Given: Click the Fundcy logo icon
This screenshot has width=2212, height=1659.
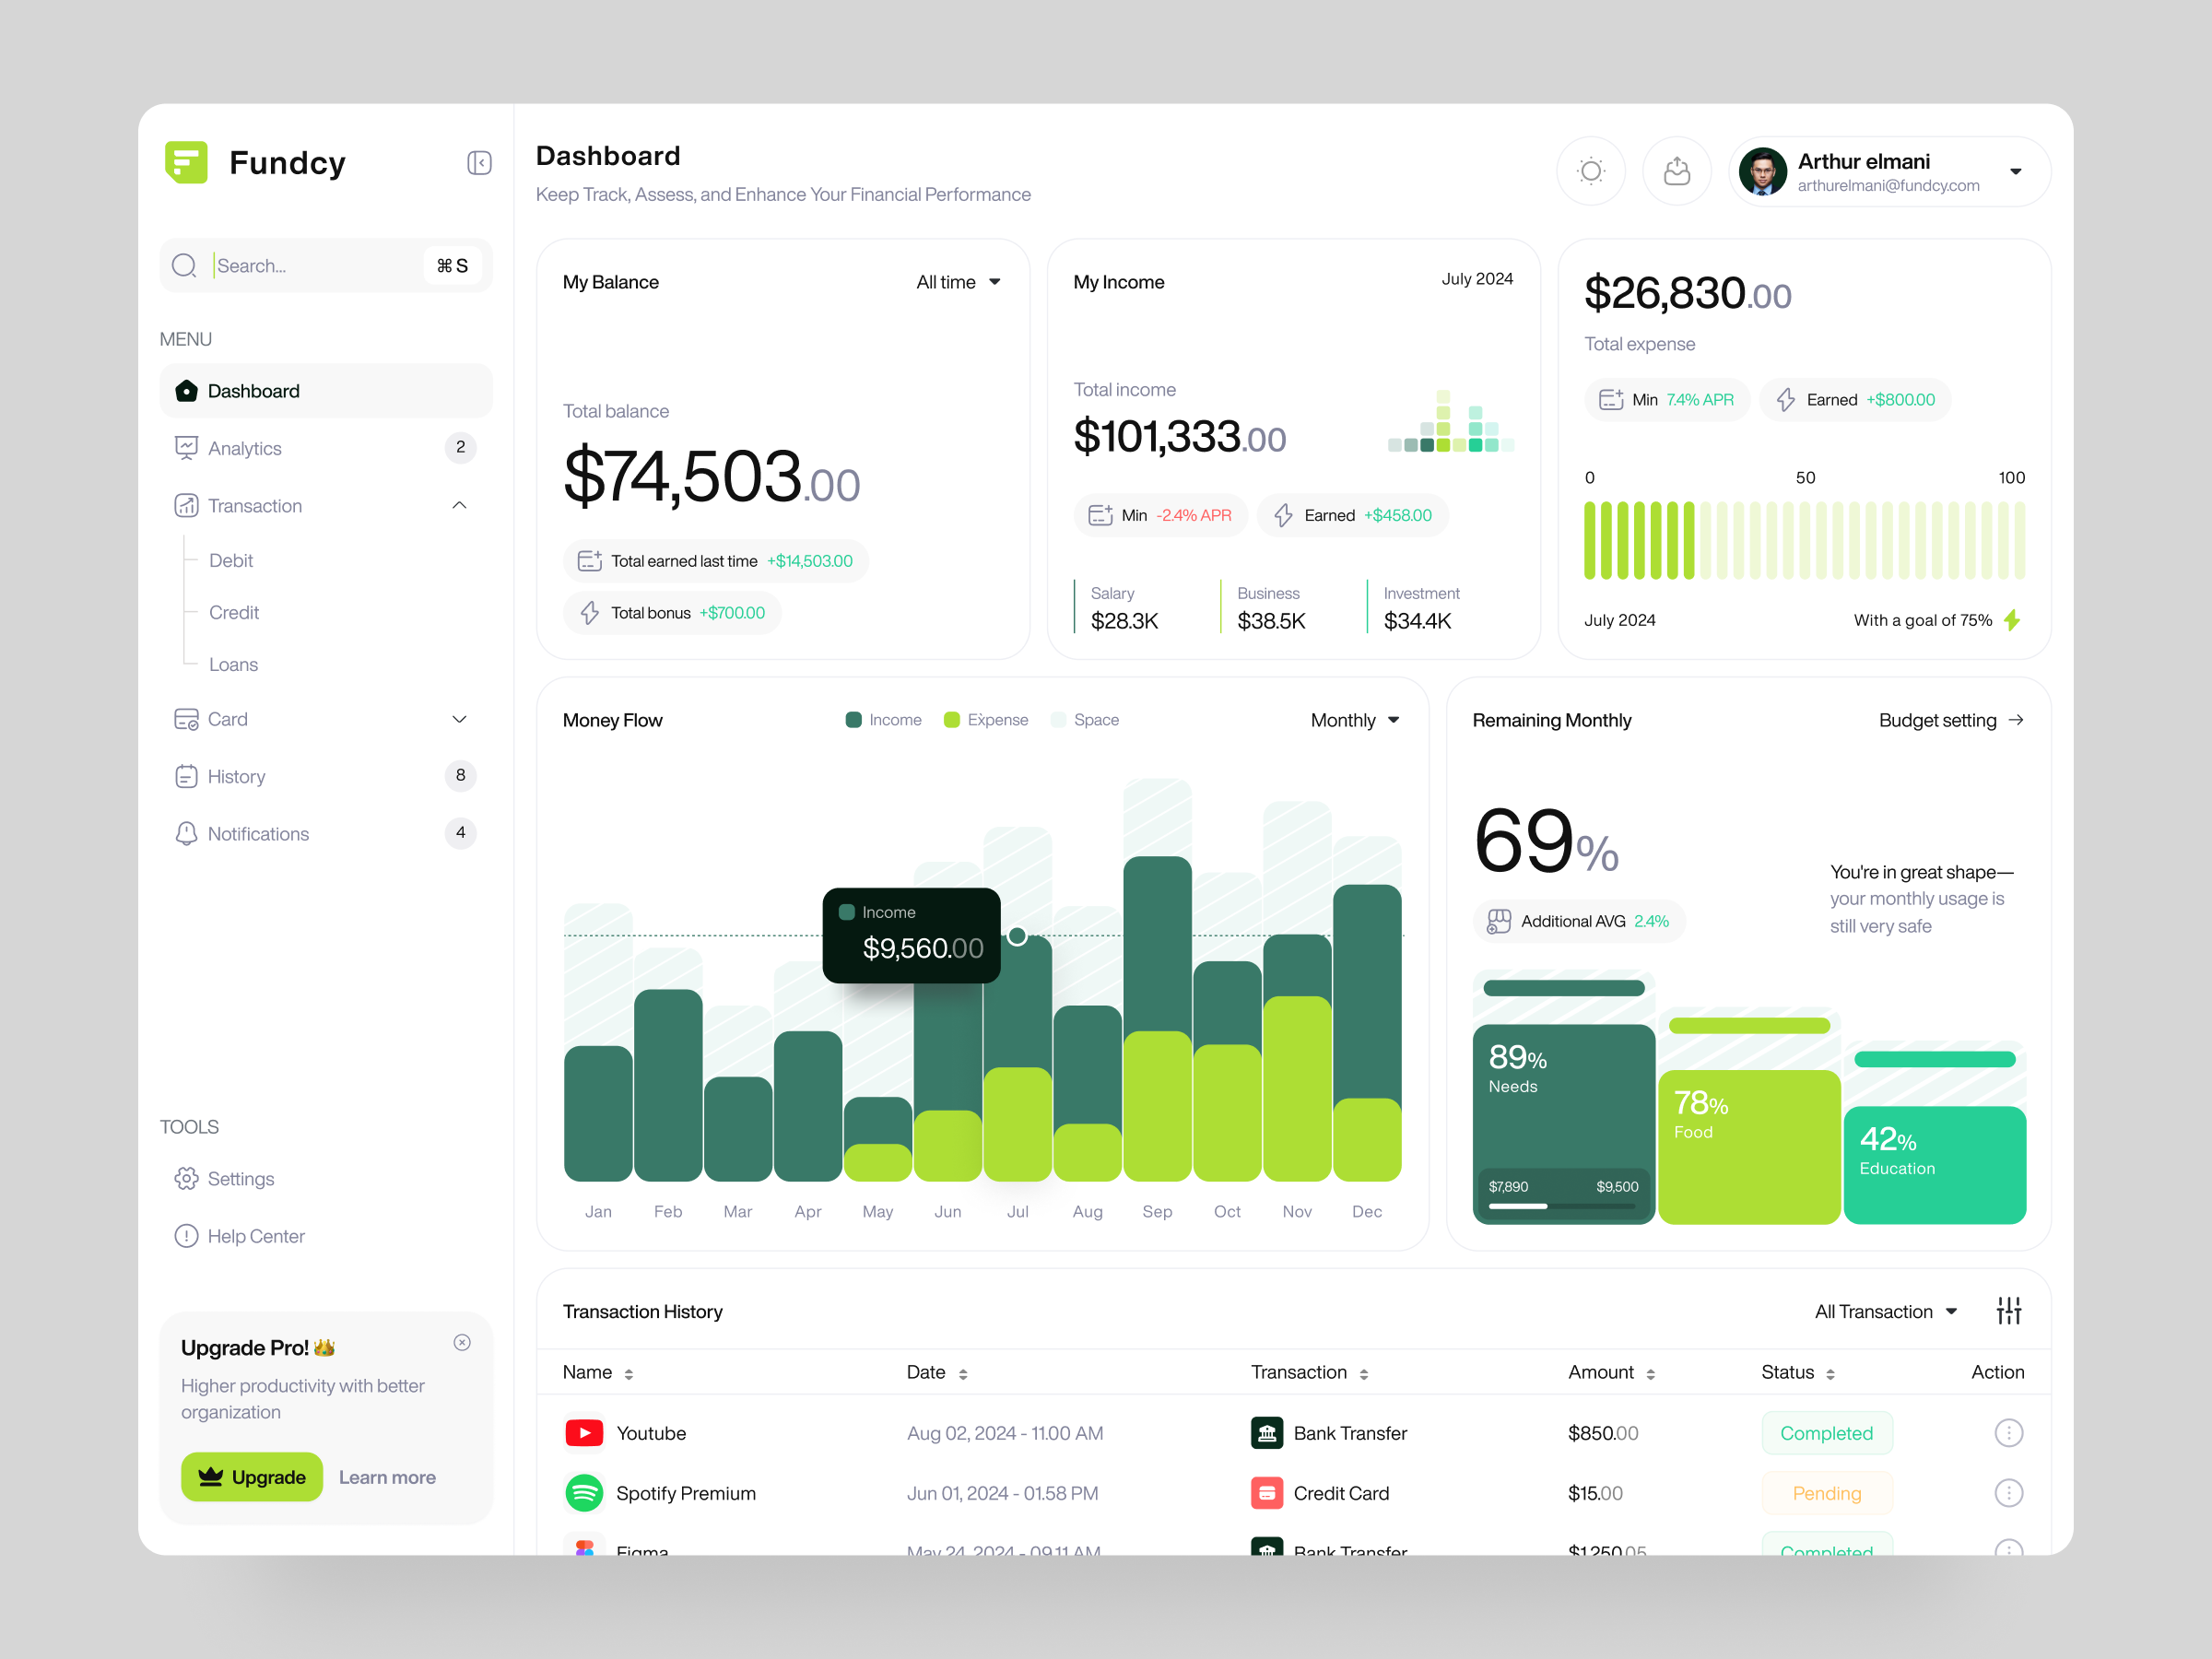Looking at the screenshot, I should coord(187,163).
